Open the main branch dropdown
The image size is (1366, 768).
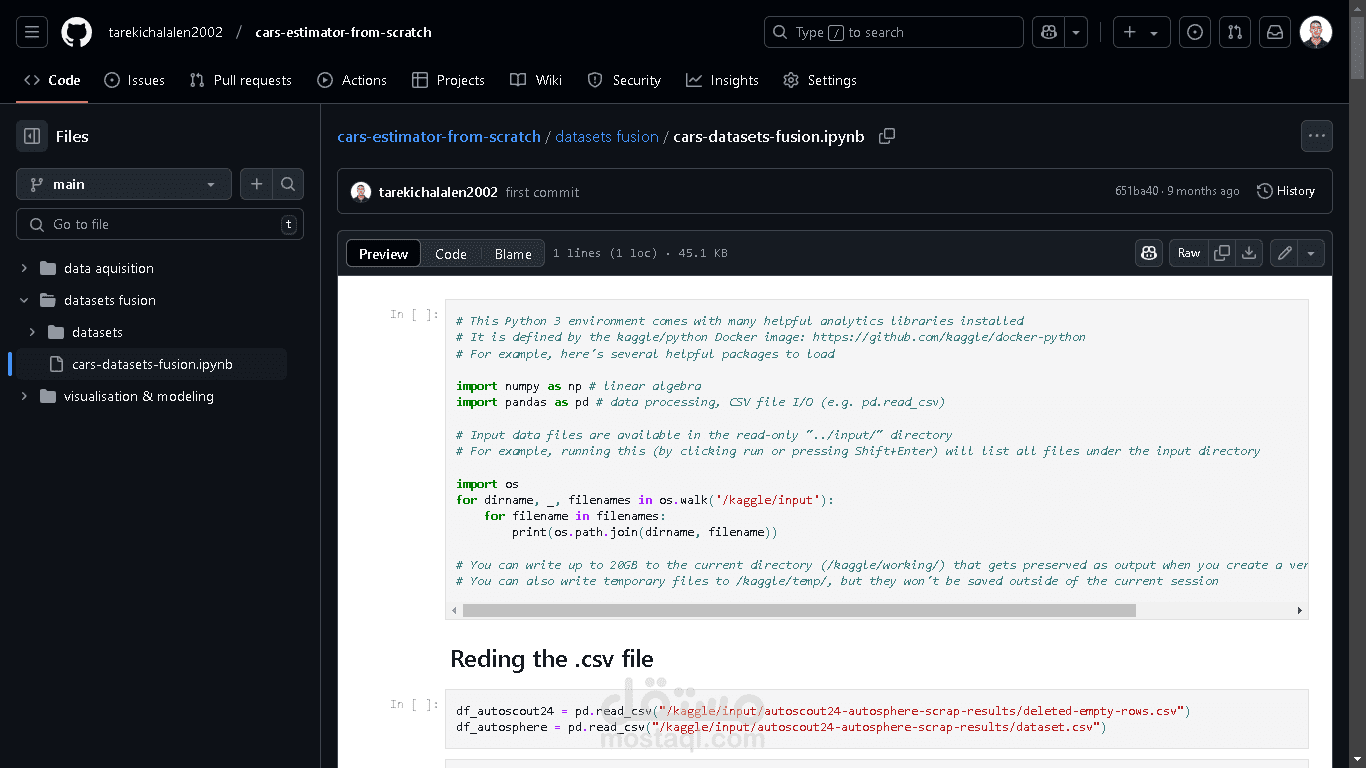[x=124, y=184]
